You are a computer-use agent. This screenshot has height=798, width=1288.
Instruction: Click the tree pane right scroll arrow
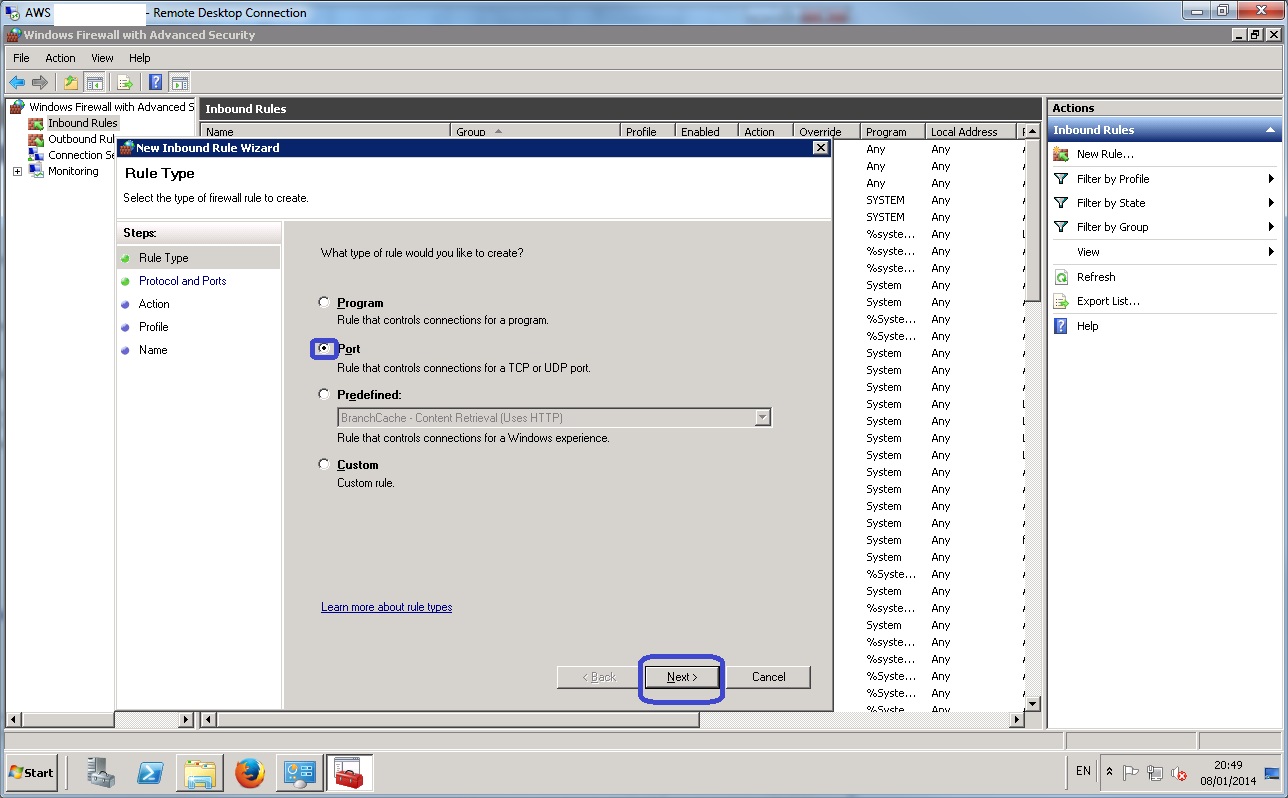(x=186, y=719)
